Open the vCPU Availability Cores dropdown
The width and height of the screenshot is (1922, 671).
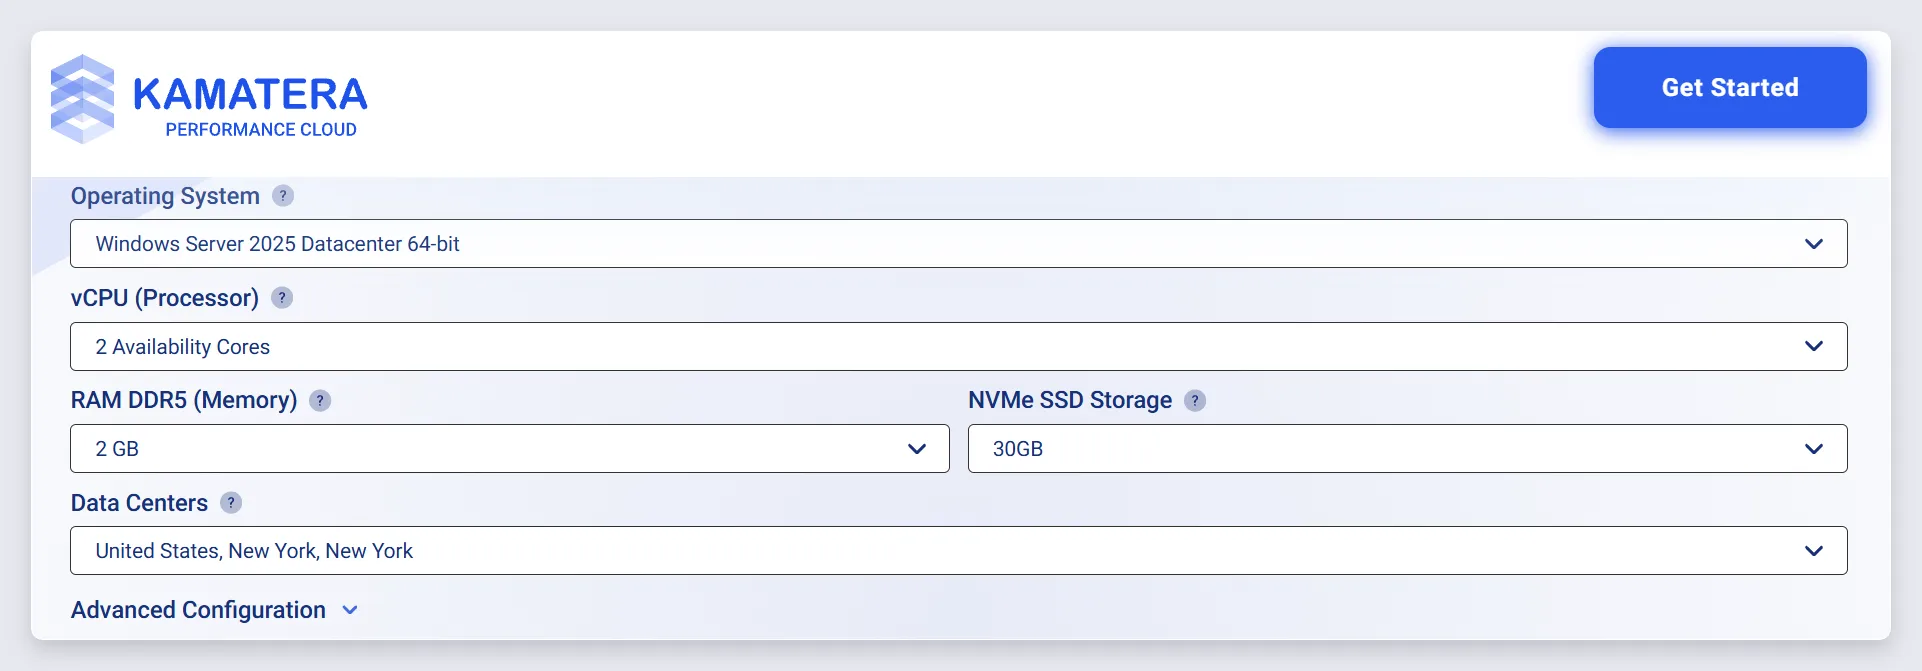959,347
